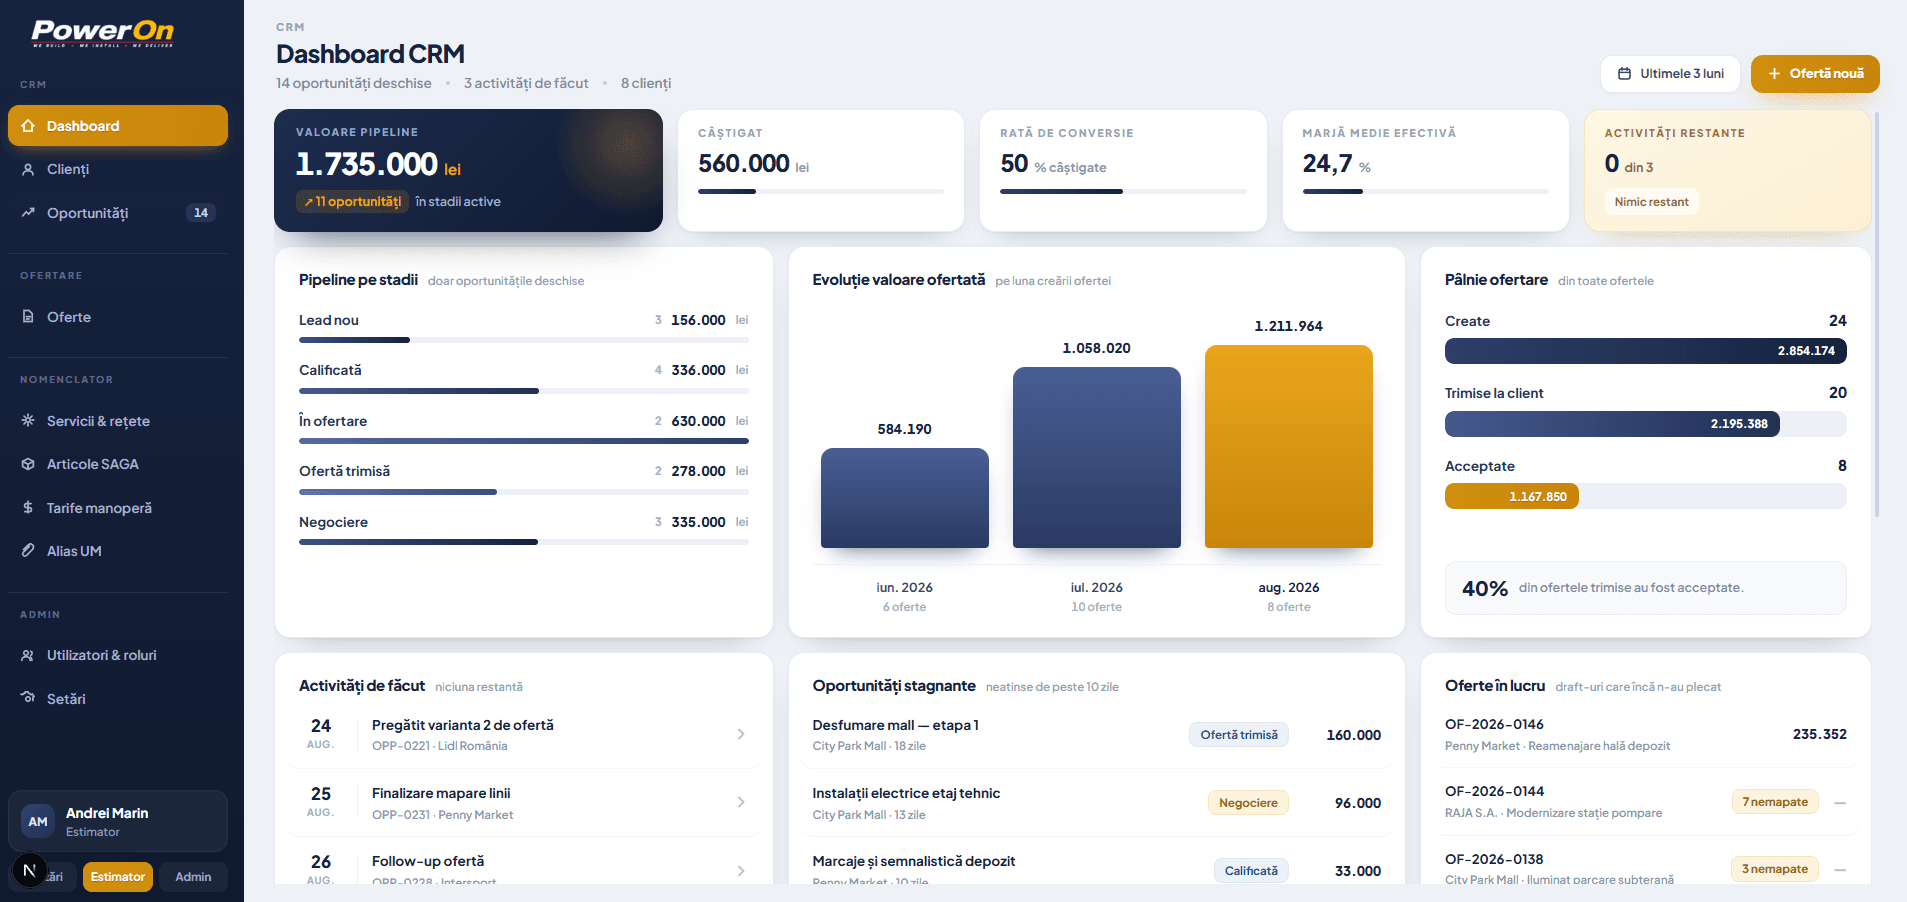Click the Create funnel bar showing 2.854.174

point(1646,351)
